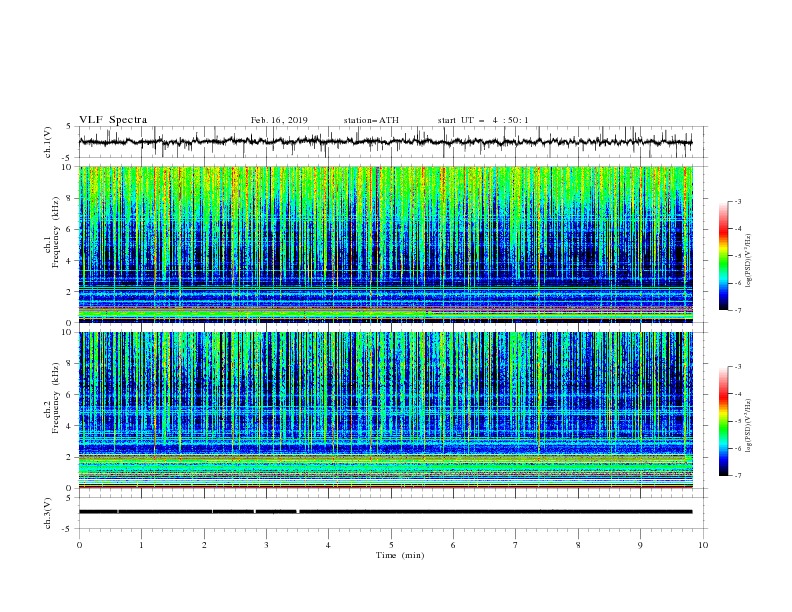Image resolution: width=792 pixels, height=612 pixels.
Task: Click the color scale bar beside ch.2 spectrogram
Action: click(x=723, y=421)
